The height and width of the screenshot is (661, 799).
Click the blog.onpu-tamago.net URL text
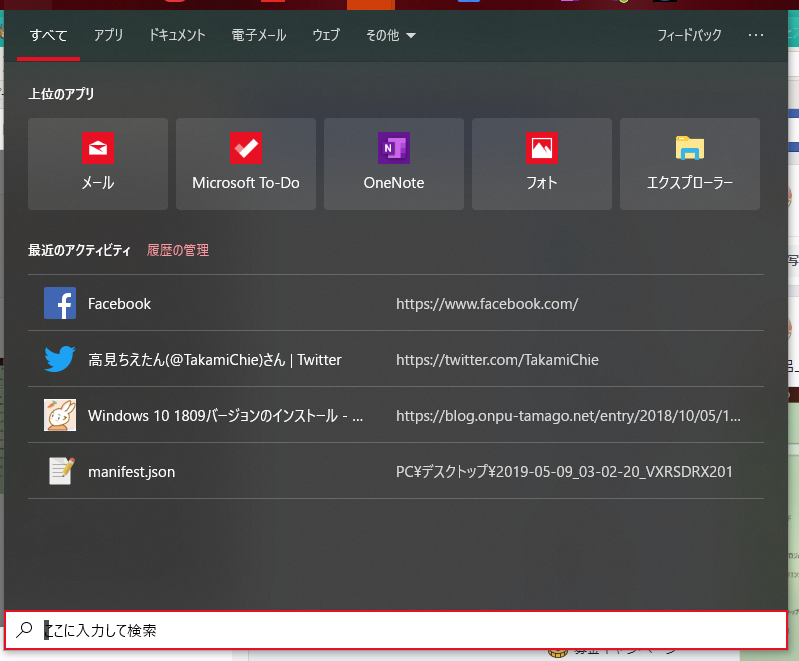[x=568, y=416]
